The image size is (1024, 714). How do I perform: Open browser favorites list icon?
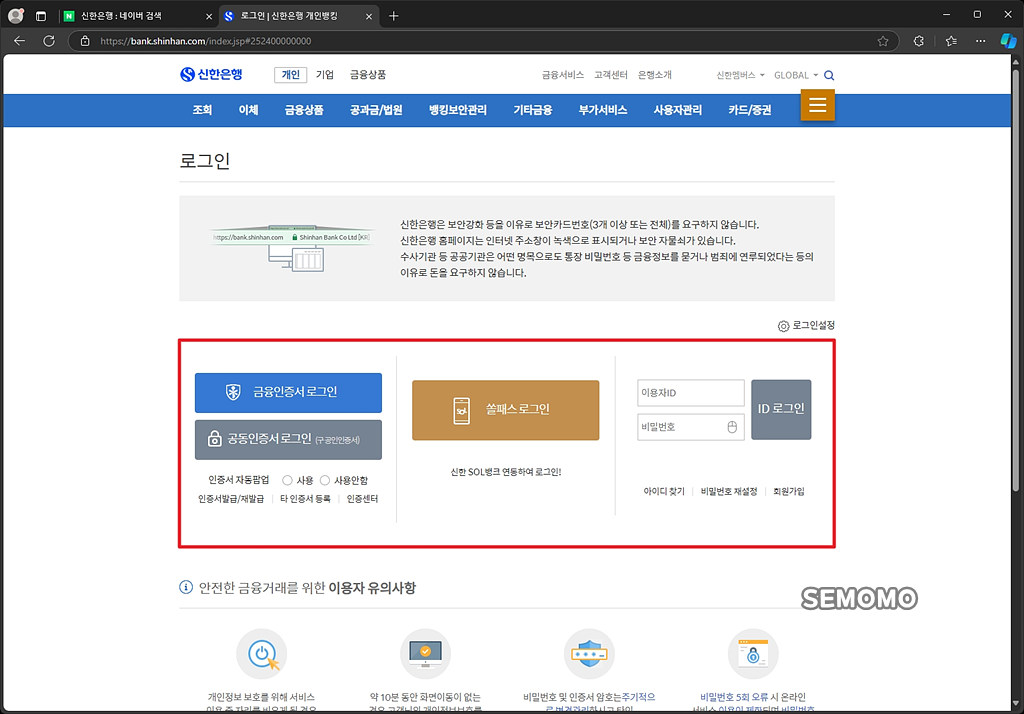point(952,41)
